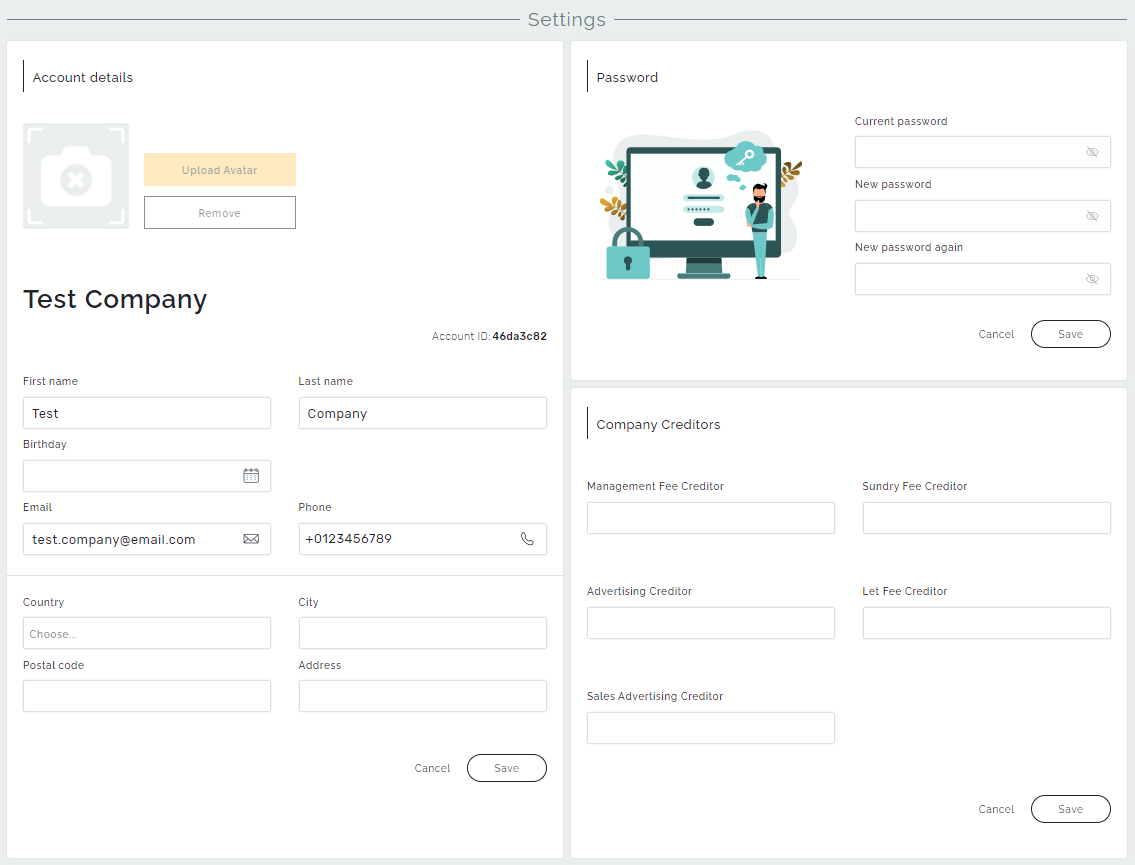Save the Account details form

tap(507, 768)
